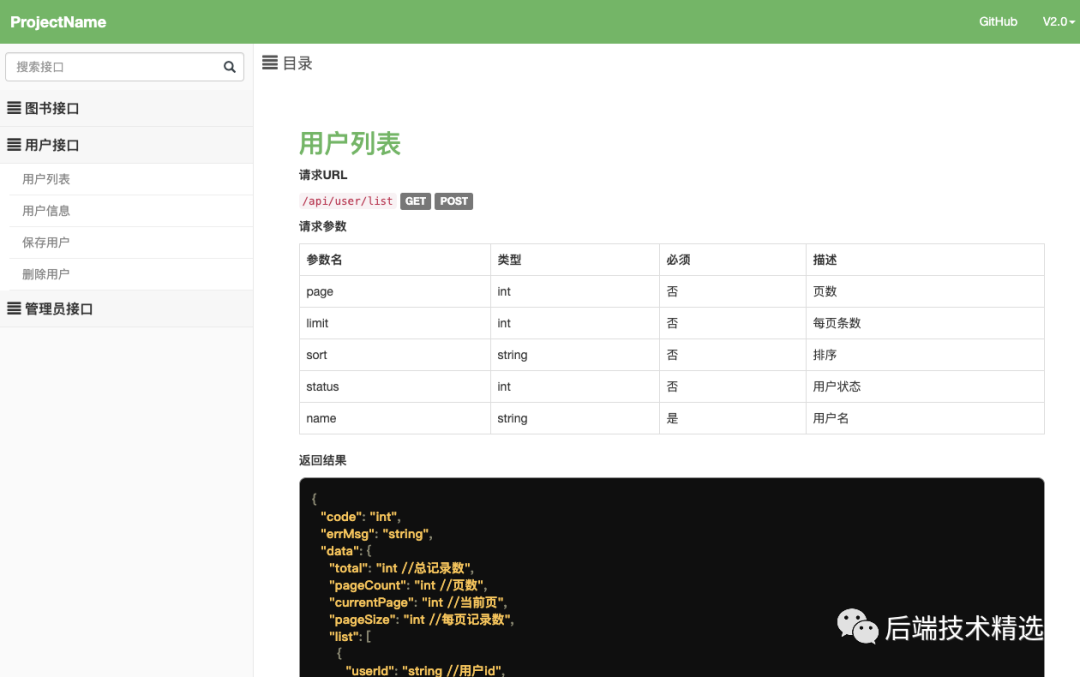Viewport: 1080px width, 677px height.
Task: Open the GitHub link
Action: (x=998, y=21)
